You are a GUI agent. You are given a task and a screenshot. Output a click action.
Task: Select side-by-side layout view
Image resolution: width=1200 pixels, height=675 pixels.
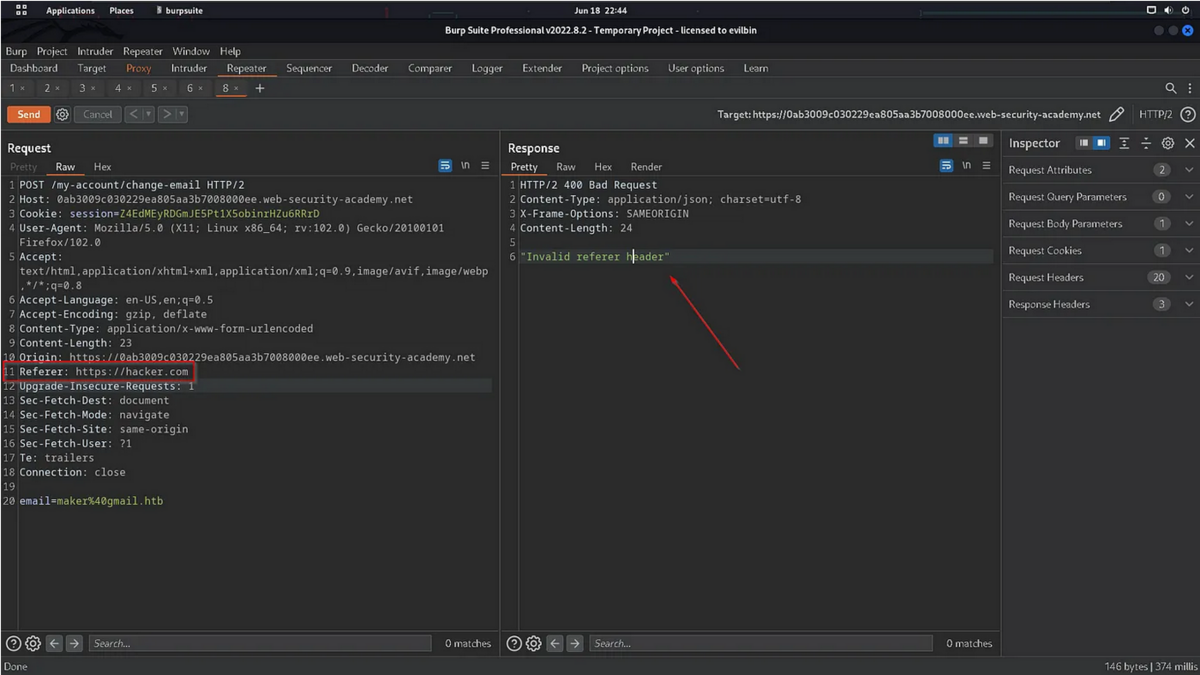tap(943, 141)
